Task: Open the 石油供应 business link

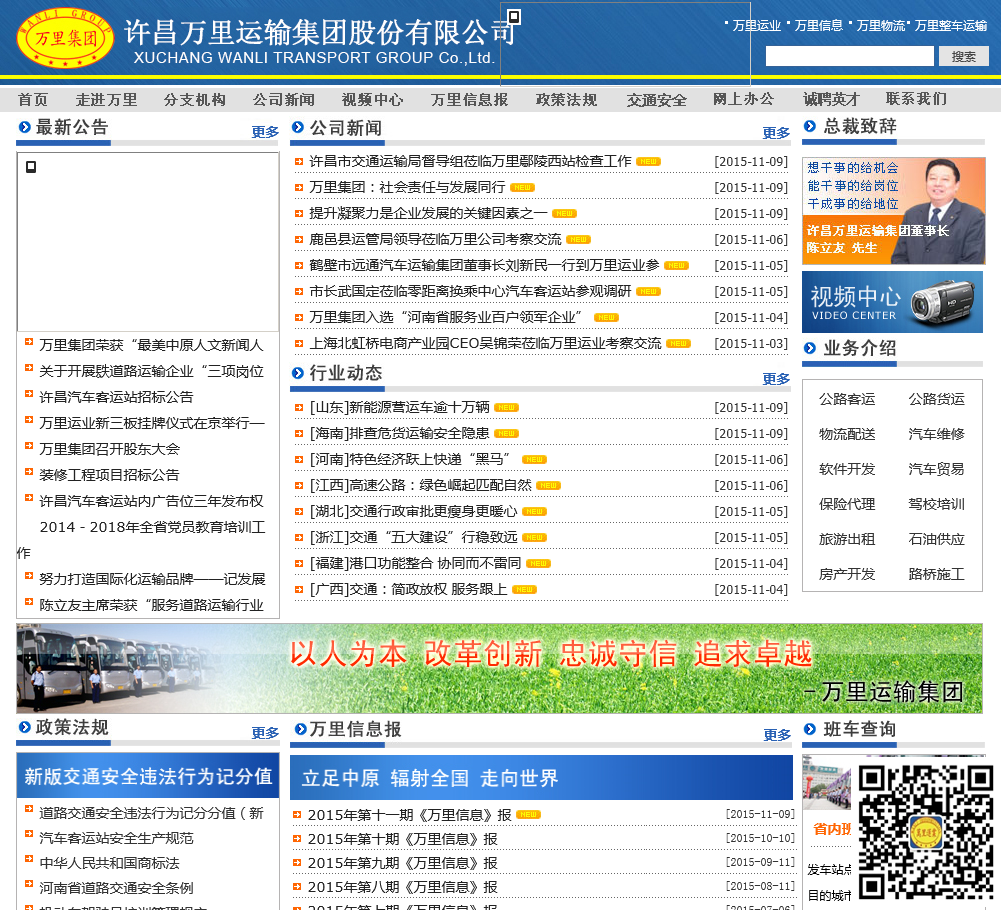Action: coord(937,540)
